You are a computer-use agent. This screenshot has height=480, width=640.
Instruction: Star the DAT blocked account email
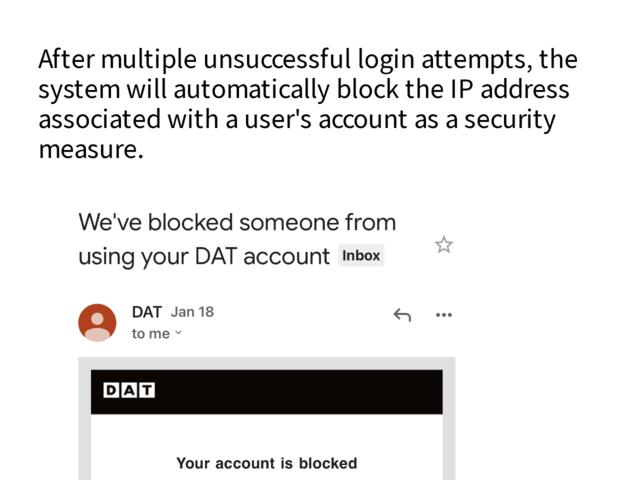444,244
